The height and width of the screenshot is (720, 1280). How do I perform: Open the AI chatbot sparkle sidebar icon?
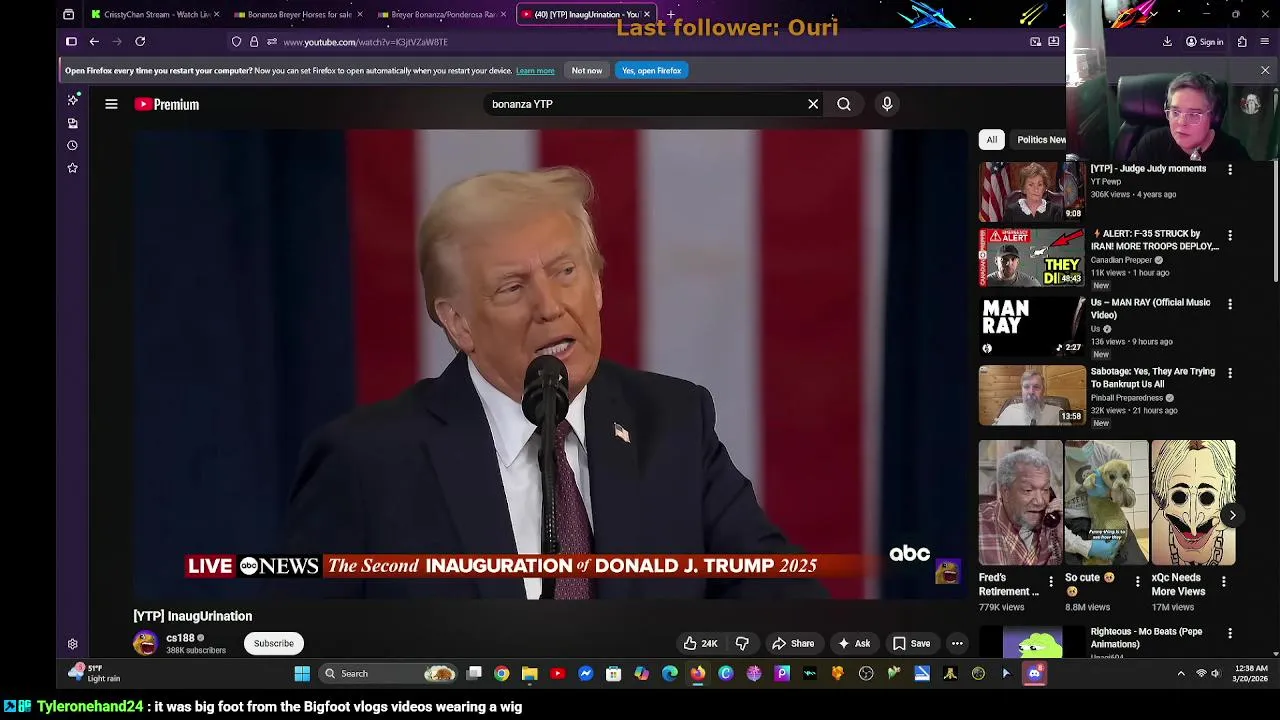pyautogui.click(x=72, y=99)
